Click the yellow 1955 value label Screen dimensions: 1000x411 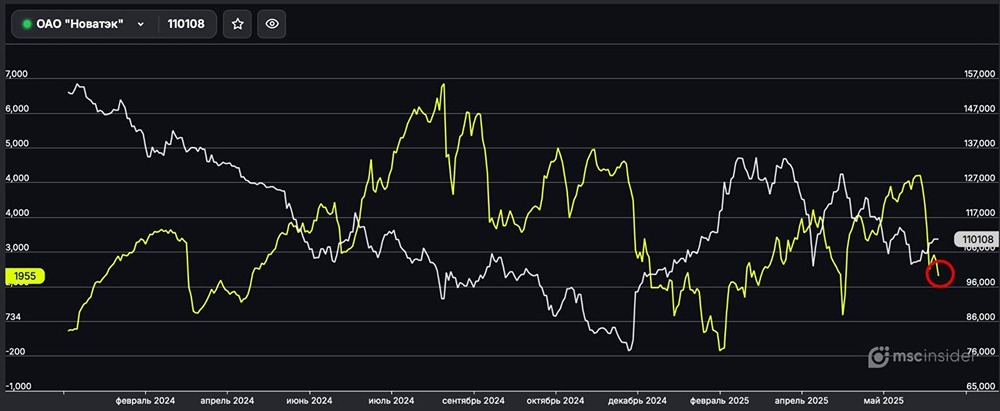[26, 276]
